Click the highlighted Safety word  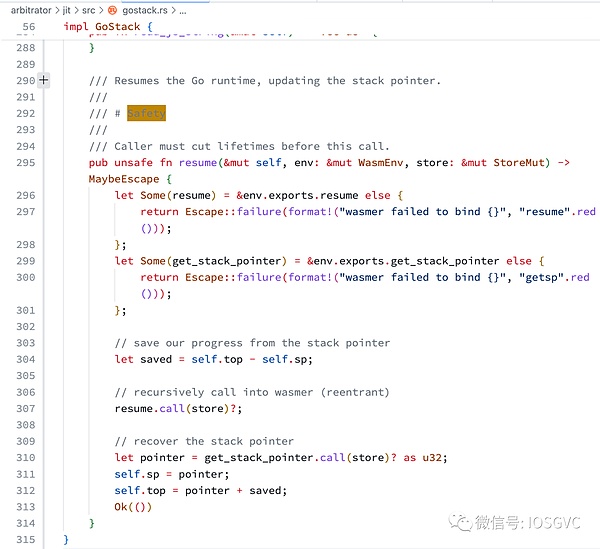pos(146,113)
